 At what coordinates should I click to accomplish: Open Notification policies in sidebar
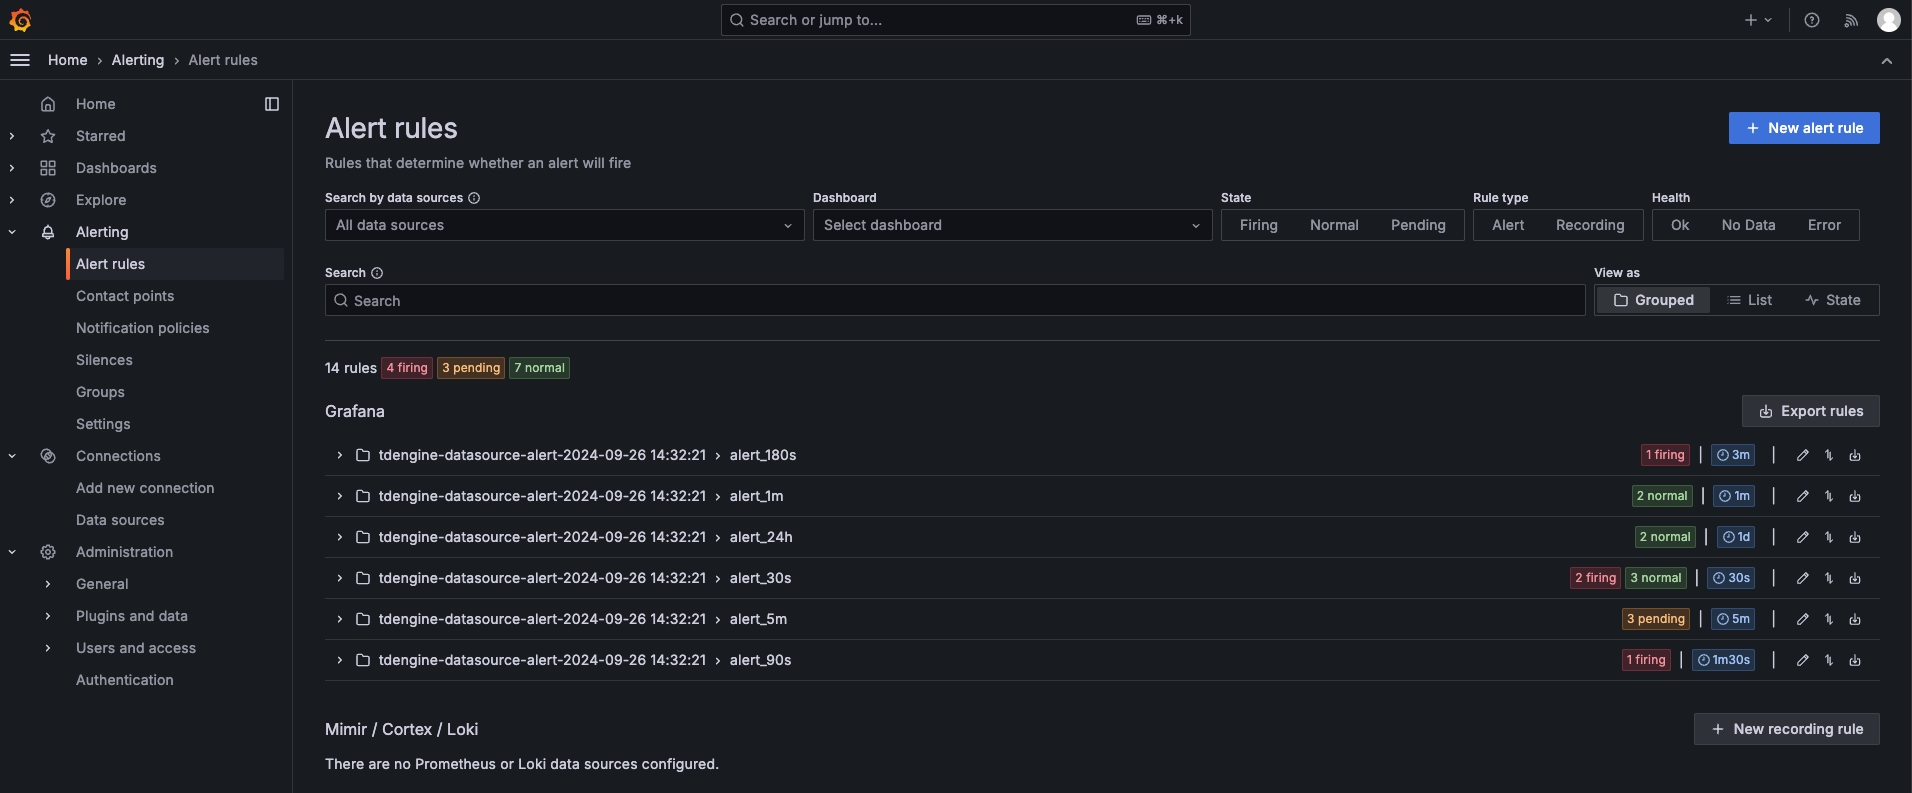pos(143,328)
